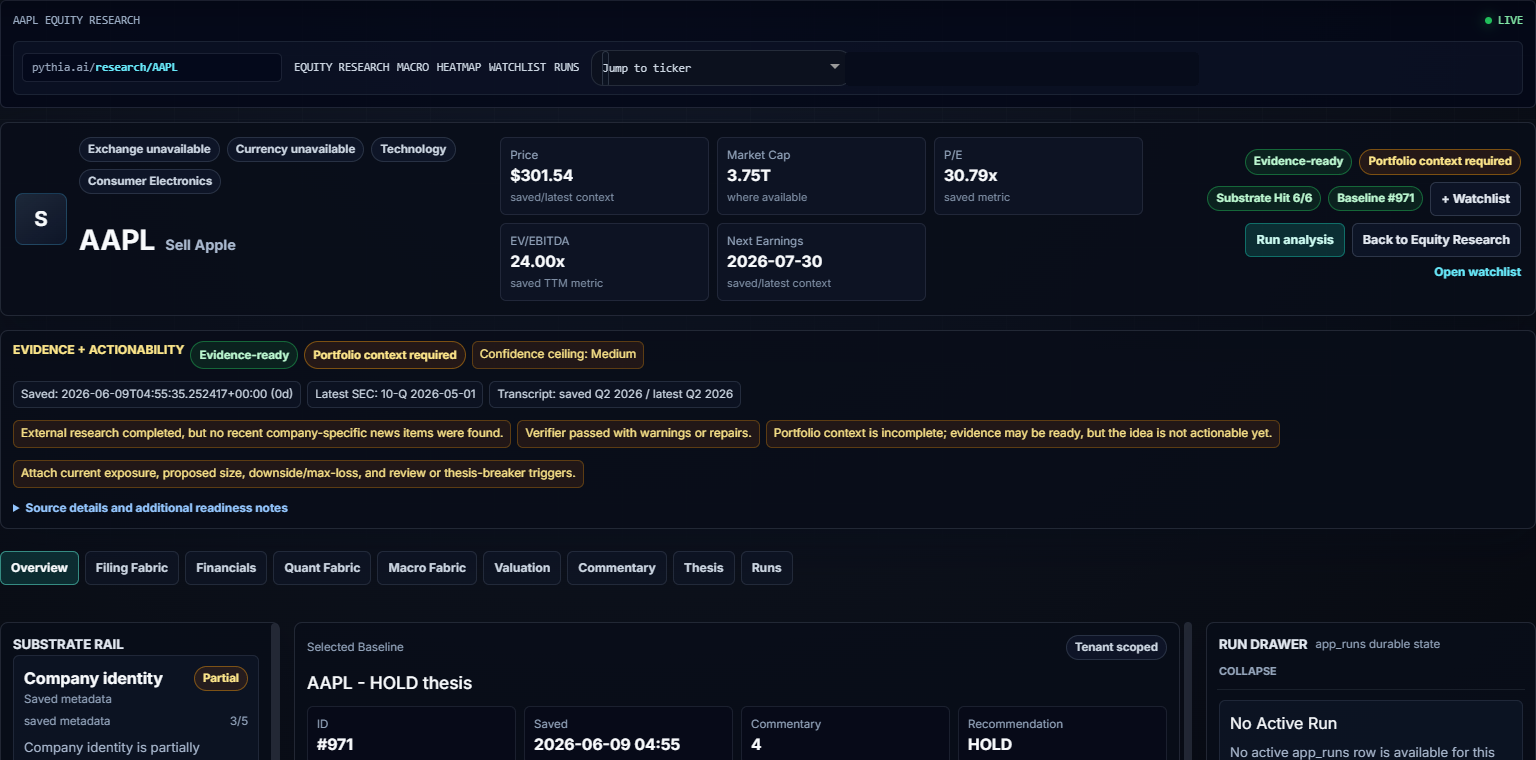Viewport: 1536px width, 760px height.
Task: Click the Technology sector tag
Action: (413, 149)
